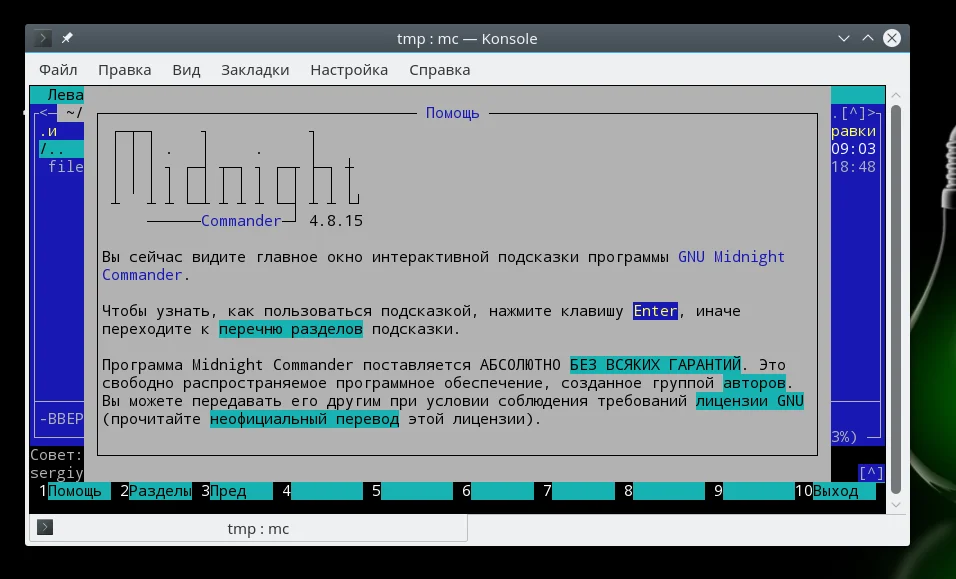Viewport: 956px width, 579px height.
Task: Open the Вид menu
Action: [186, 70]
